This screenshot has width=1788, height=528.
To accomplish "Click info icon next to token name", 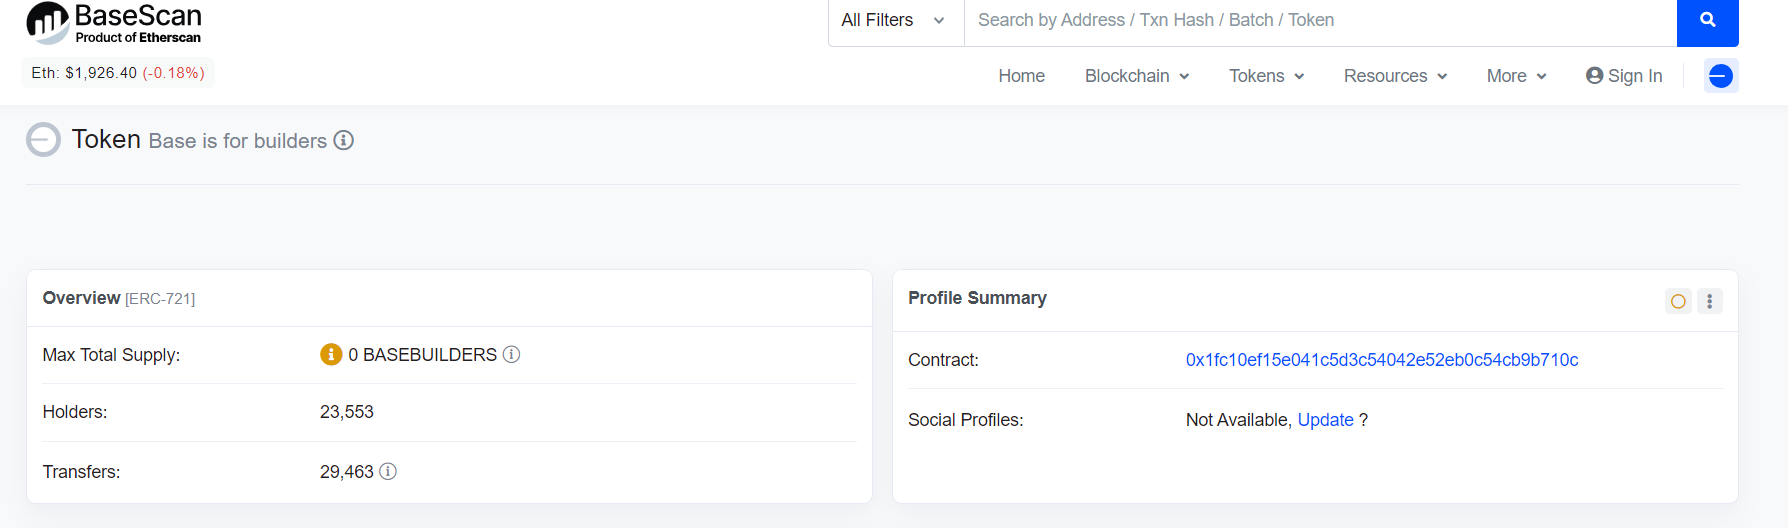I will 344,140.
